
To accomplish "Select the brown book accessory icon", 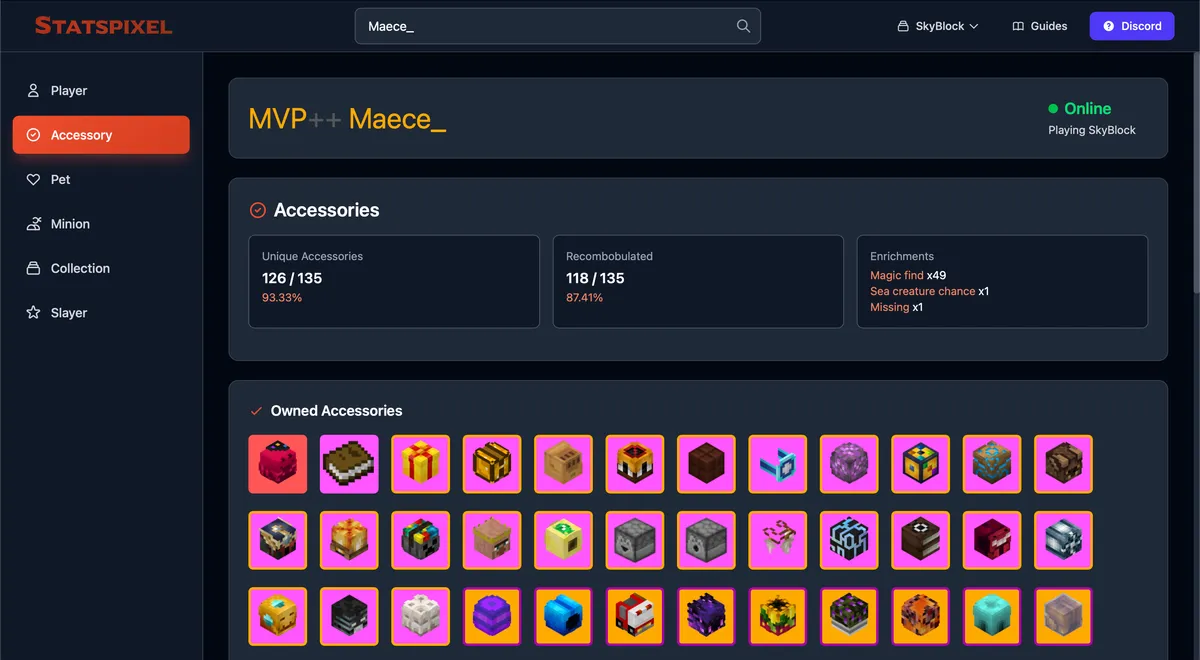I will [349, 464].
